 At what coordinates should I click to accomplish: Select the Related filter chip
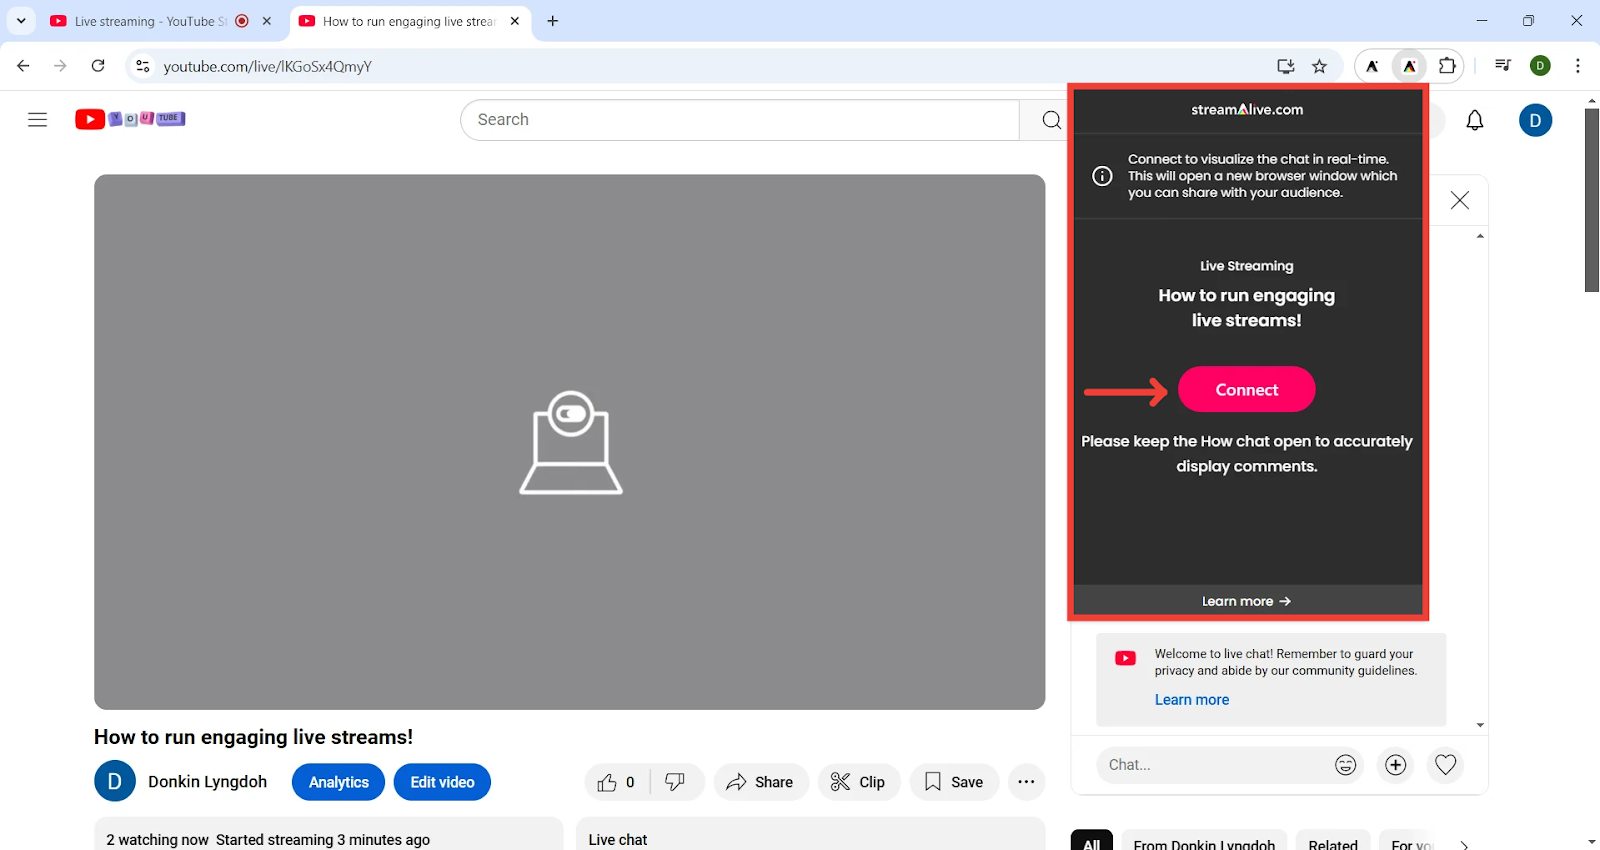tap(1333, 842)
